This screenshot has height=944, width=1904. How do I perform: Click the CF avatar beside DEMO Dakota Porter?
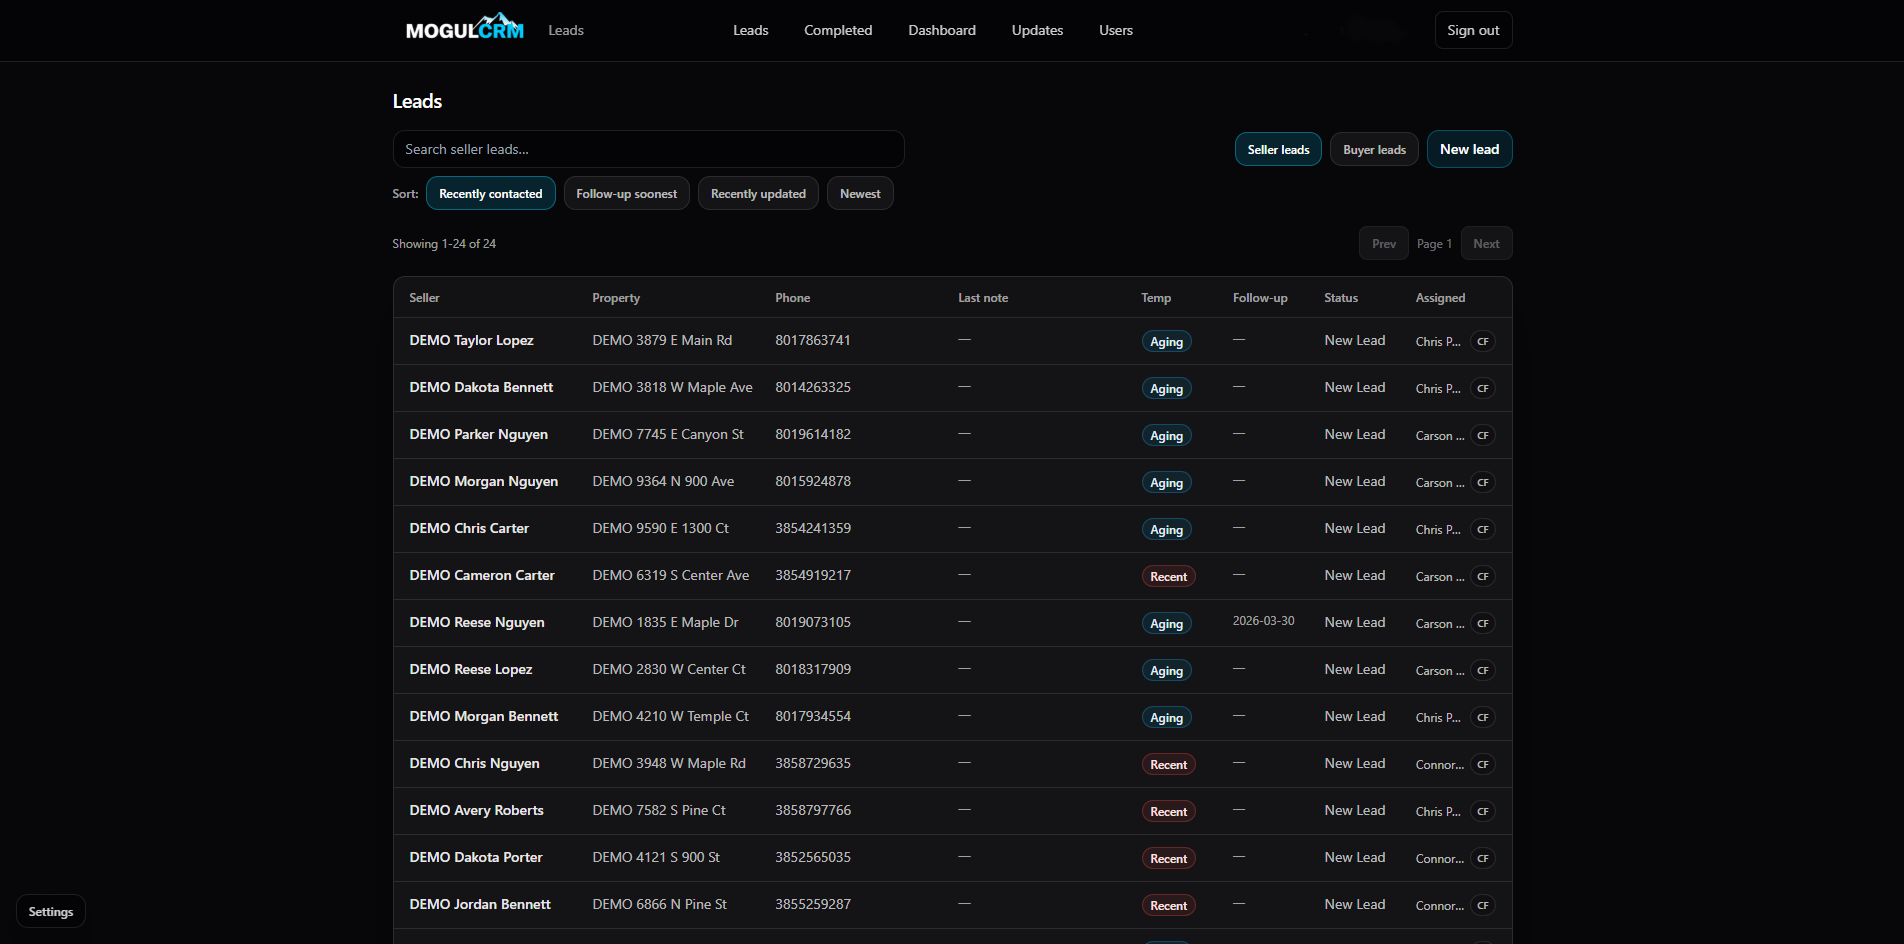(1483, 858)
